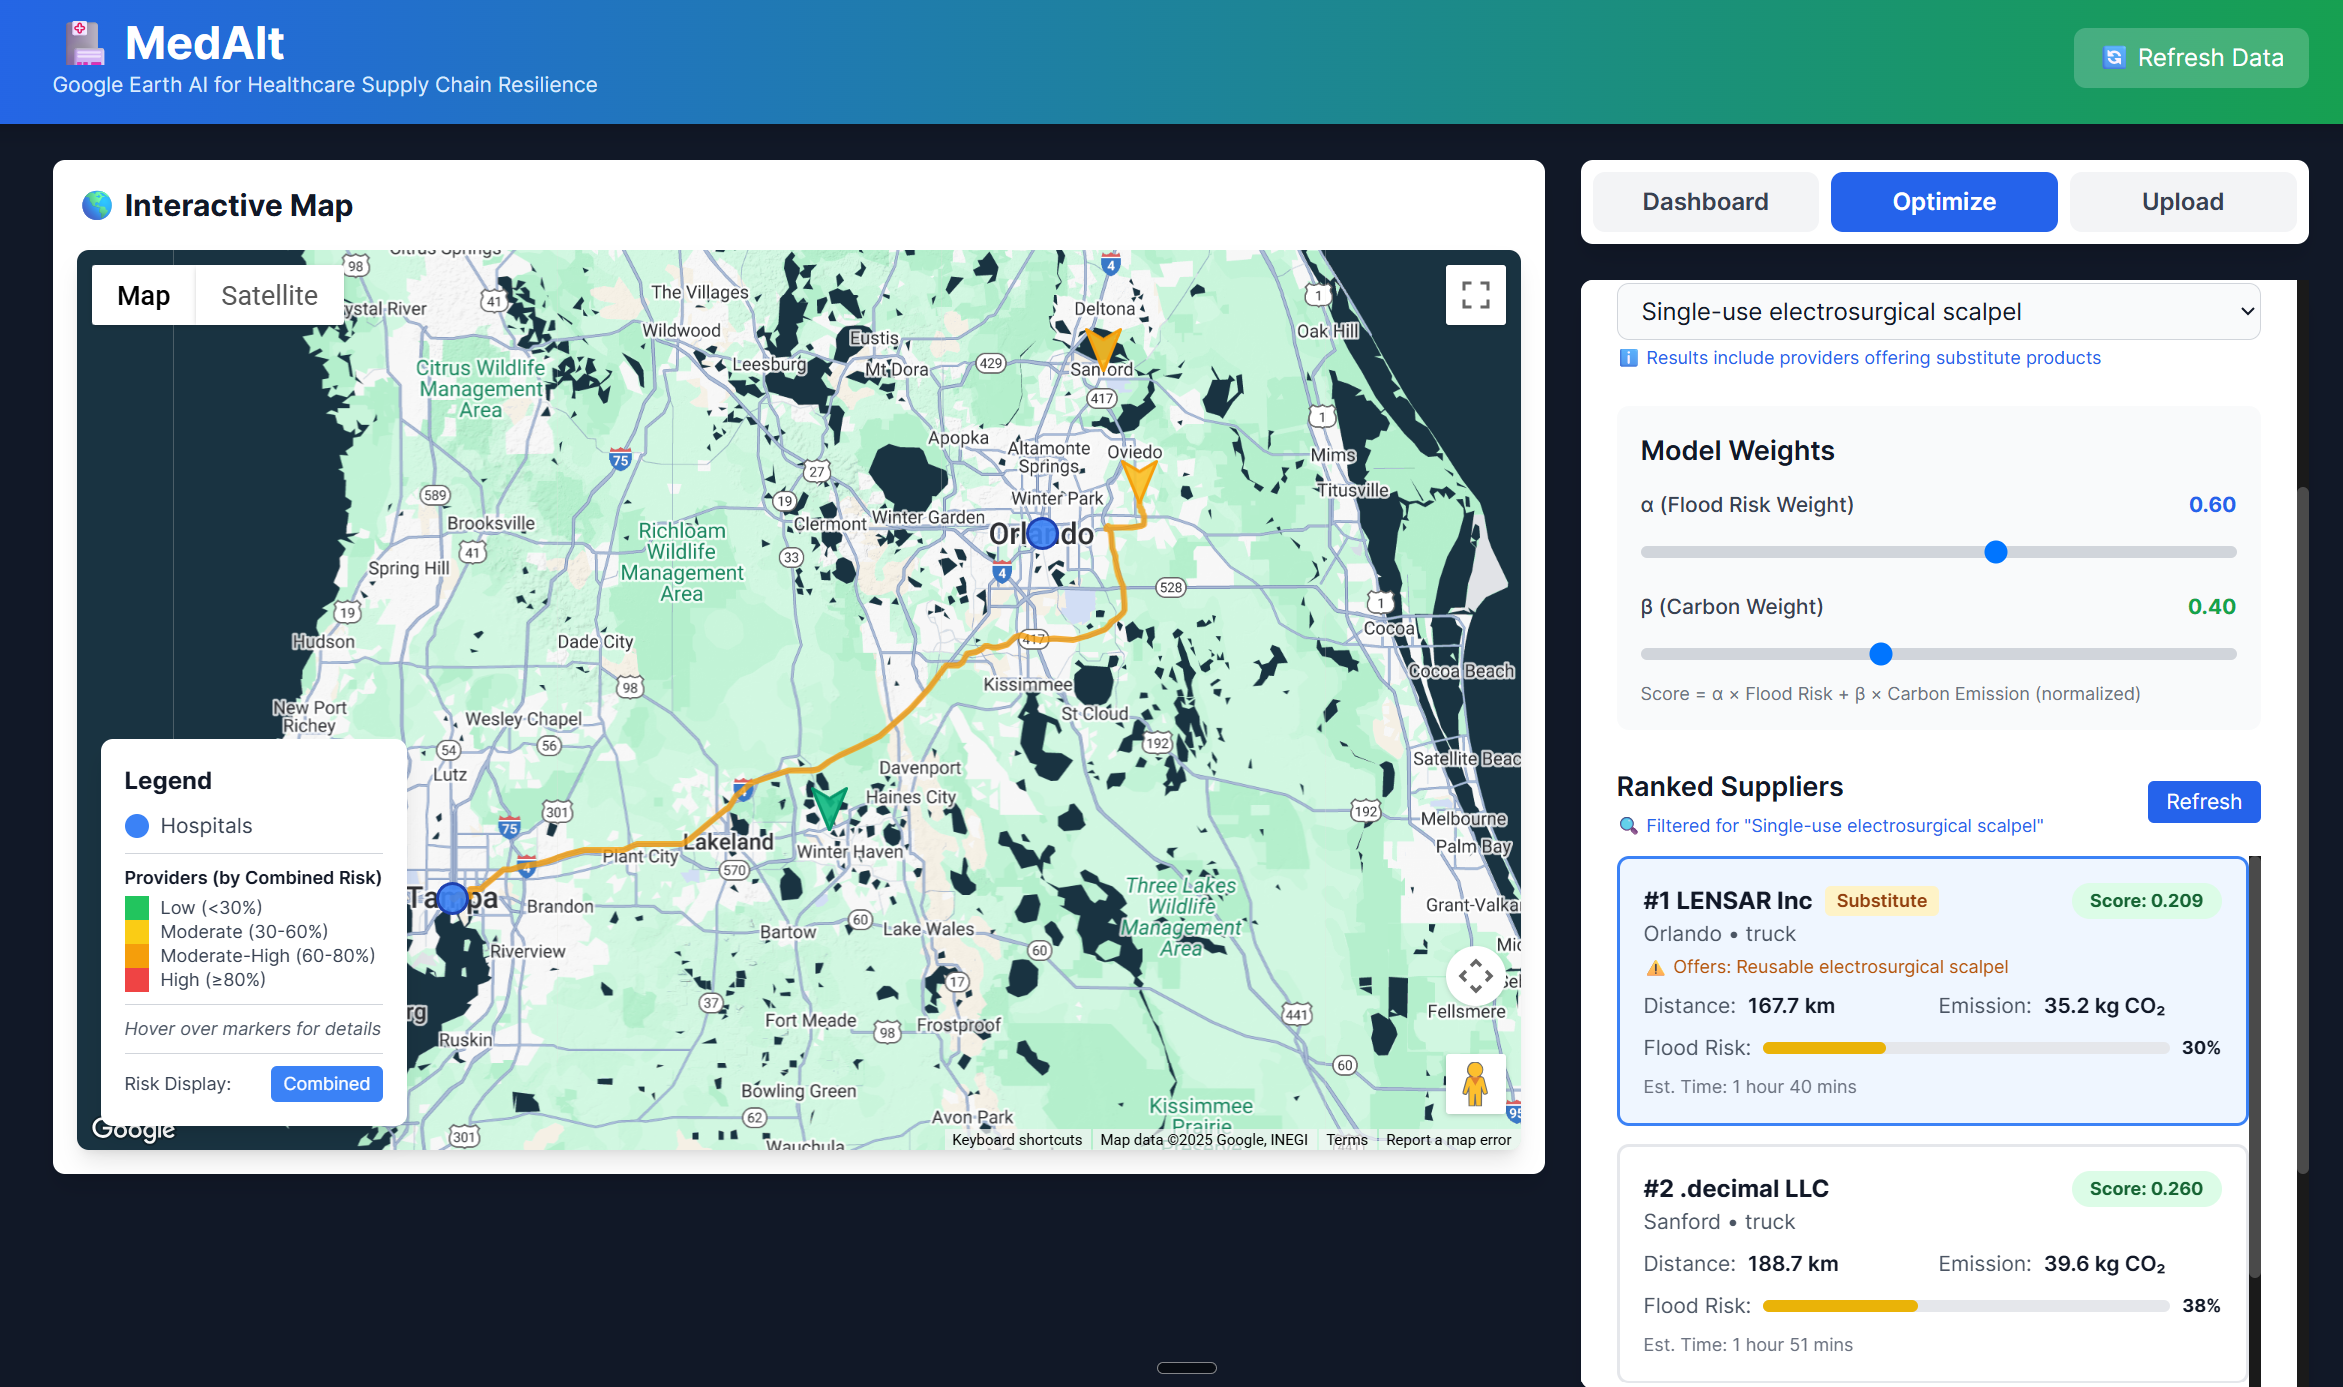Click the MedAlt hospital logo icon
This screenshot has height=1387, width=2343.
click(85, 44)
